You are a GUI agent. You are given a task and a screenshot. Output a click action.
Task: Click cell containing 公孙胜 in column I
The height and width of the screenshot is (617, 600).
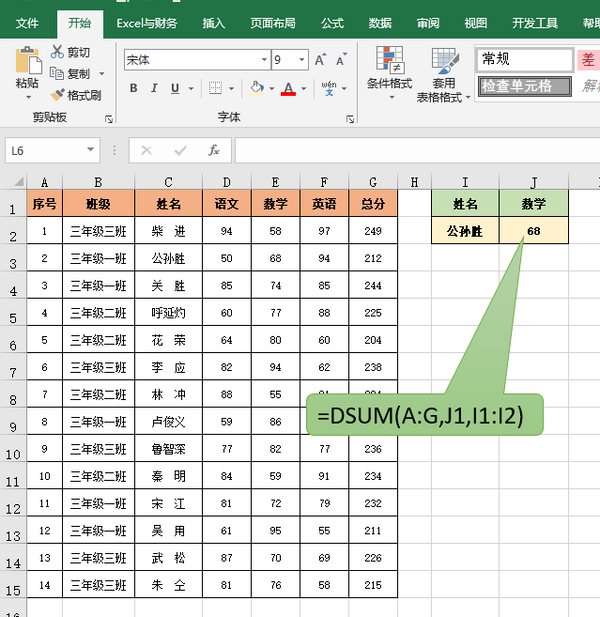465,231
